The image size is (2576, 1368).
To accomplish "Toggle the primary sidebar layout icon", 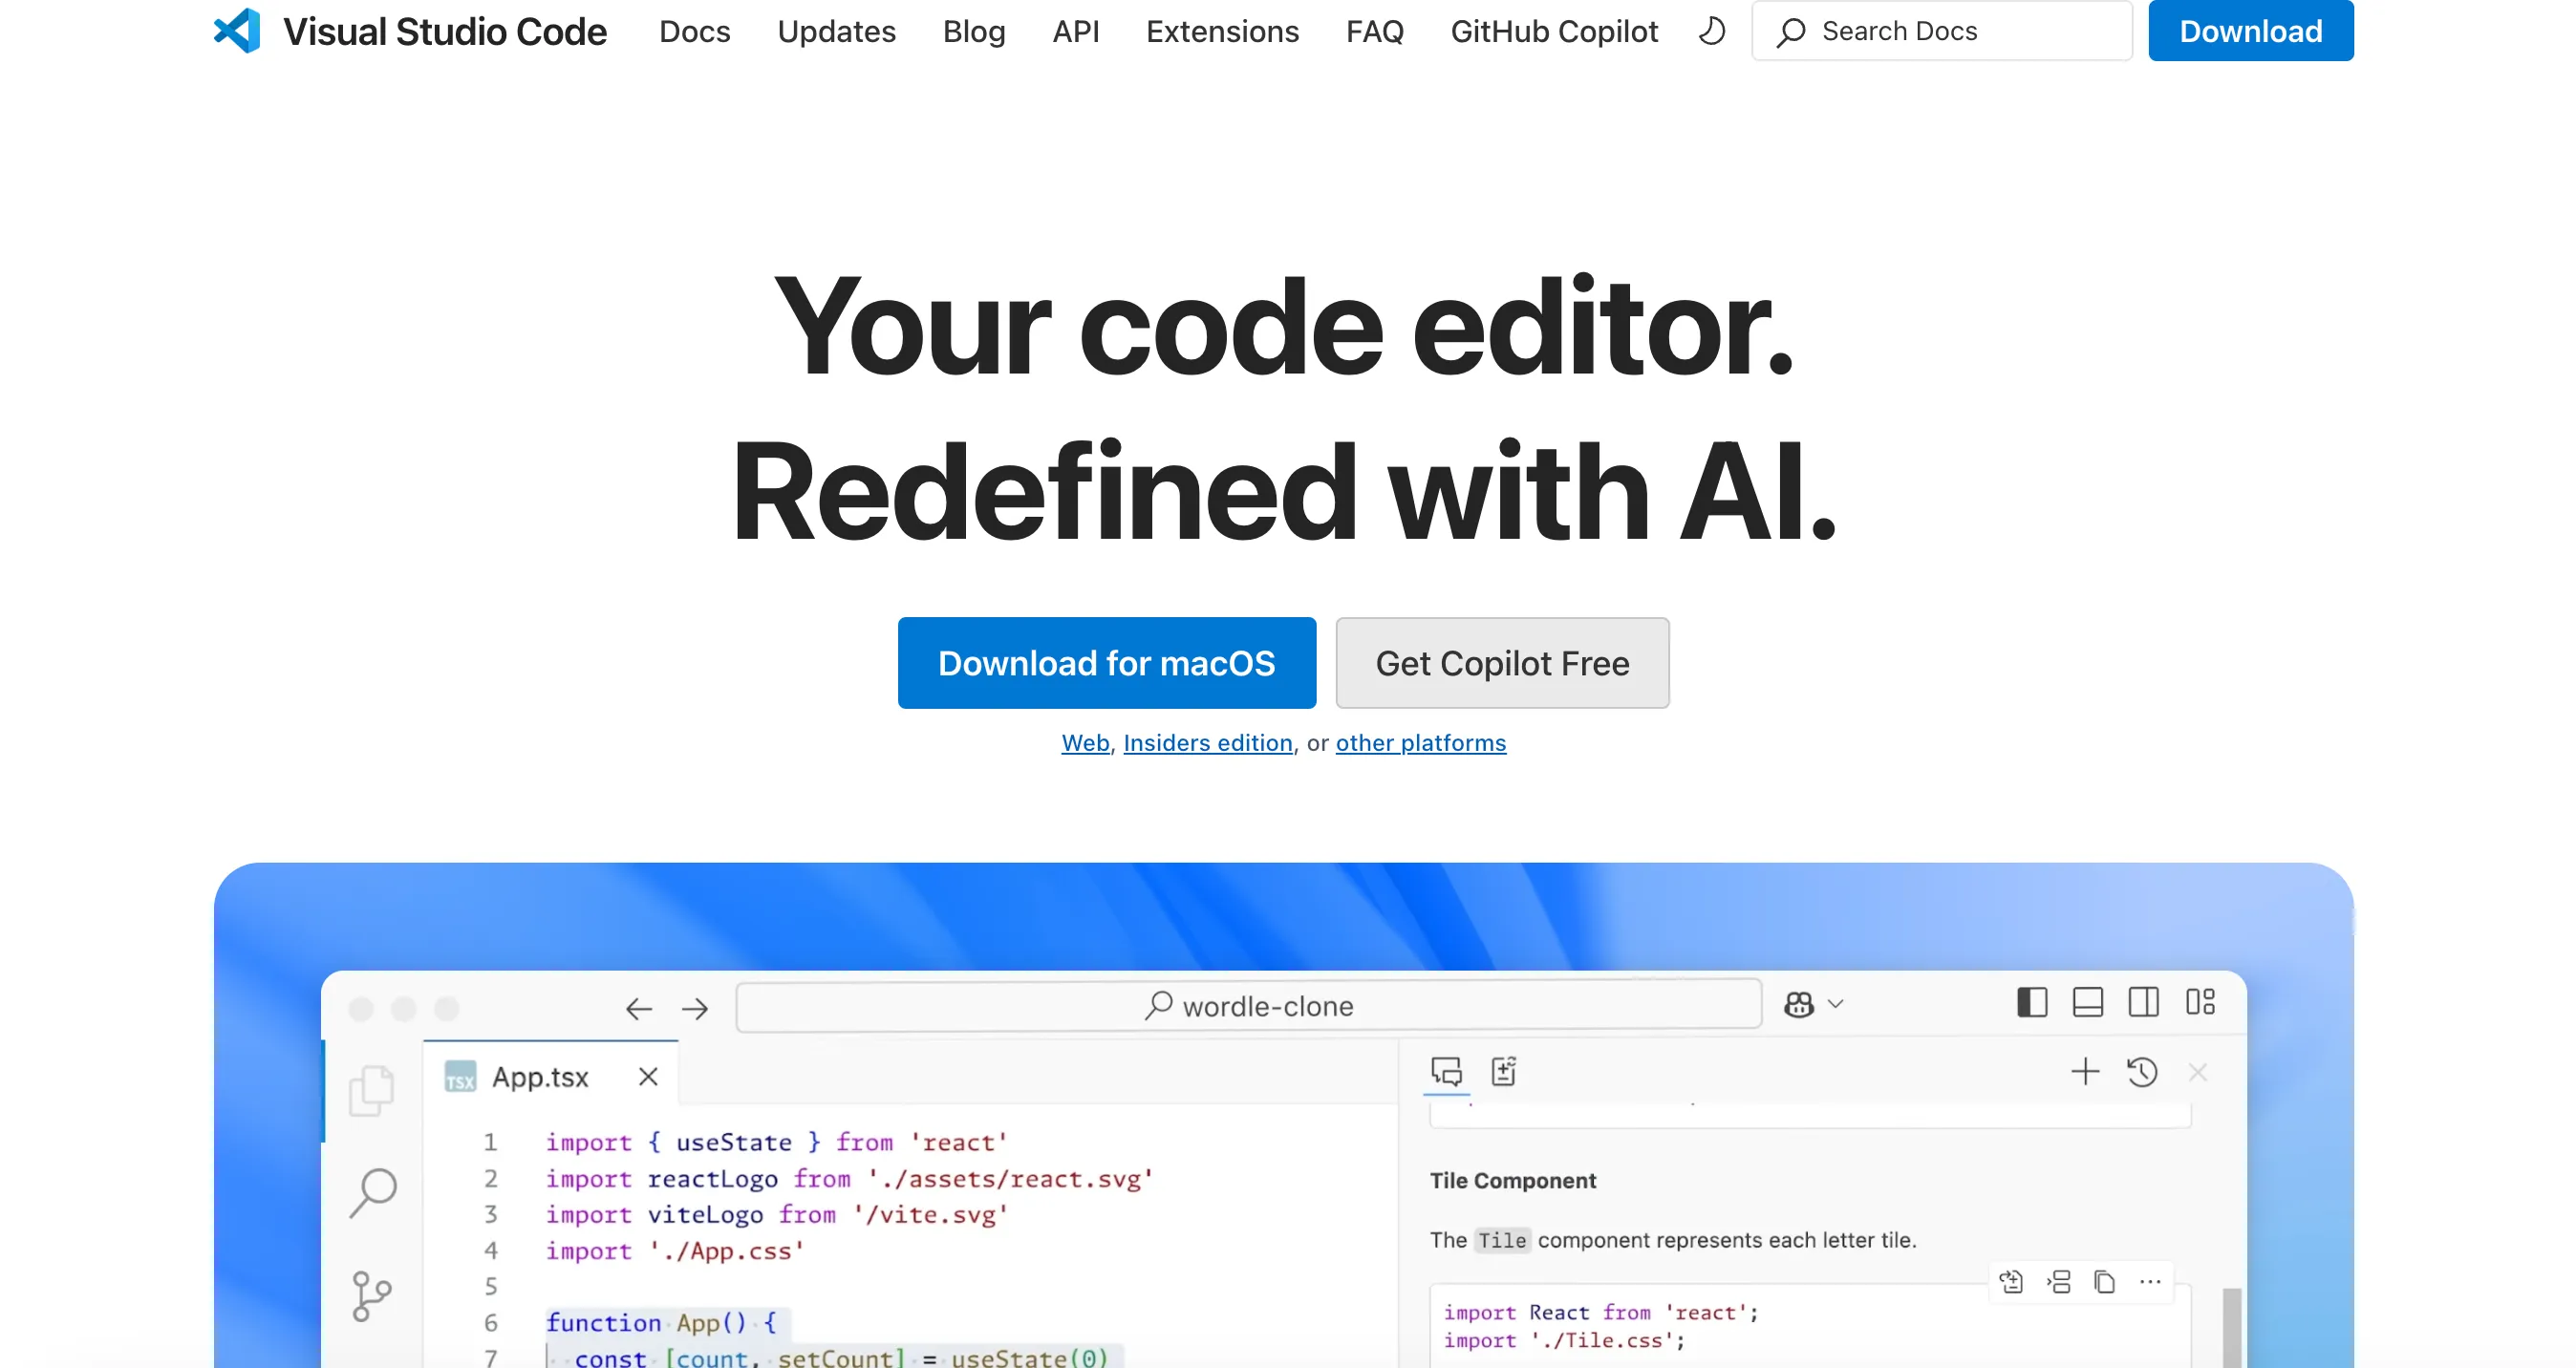I will tap(2032, 1002).
